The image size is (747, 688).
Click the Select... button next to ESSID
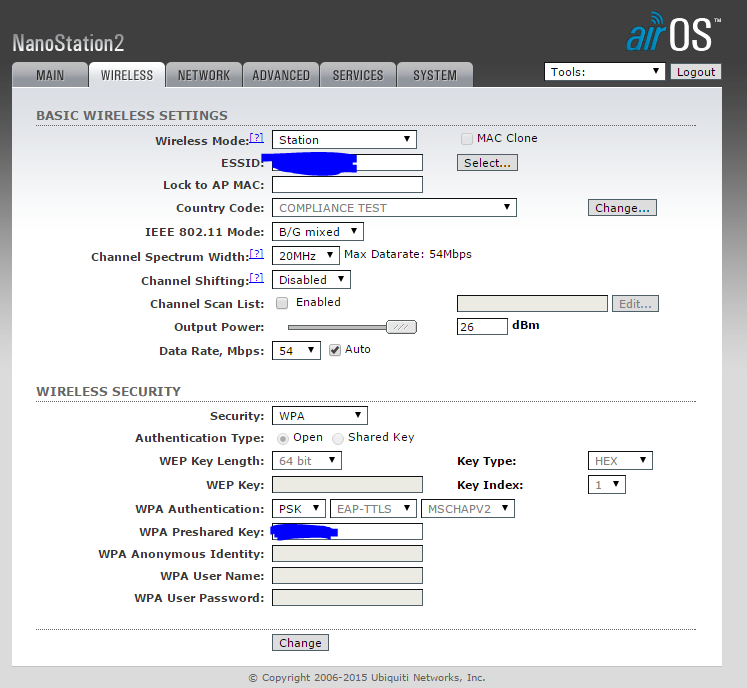point(487,162)
